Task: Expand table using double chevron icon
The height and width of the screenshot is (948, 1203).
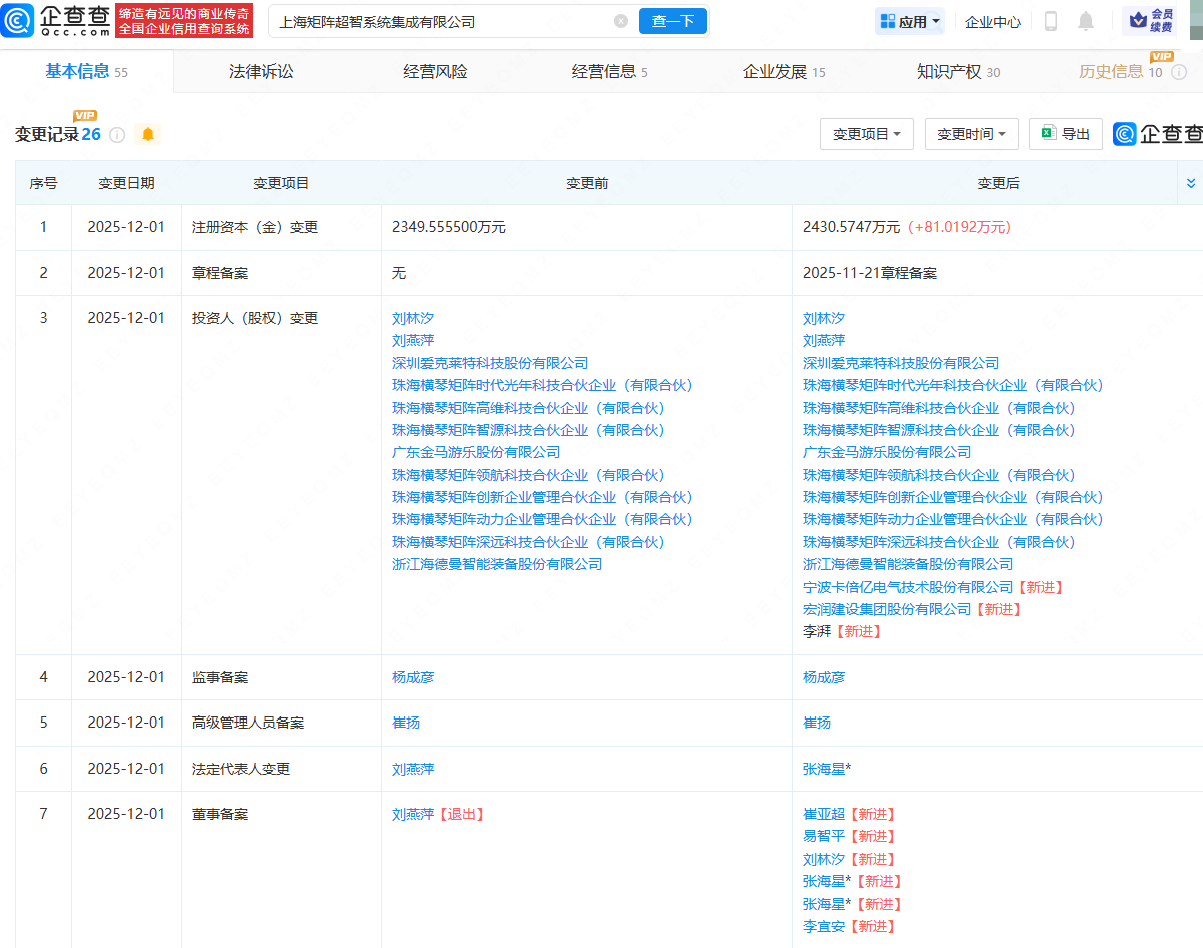Action: point(1190,183)
